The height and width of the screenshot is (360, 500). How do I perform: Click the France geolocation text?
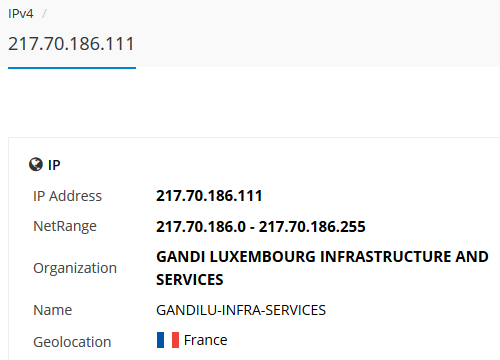[206, 340]
